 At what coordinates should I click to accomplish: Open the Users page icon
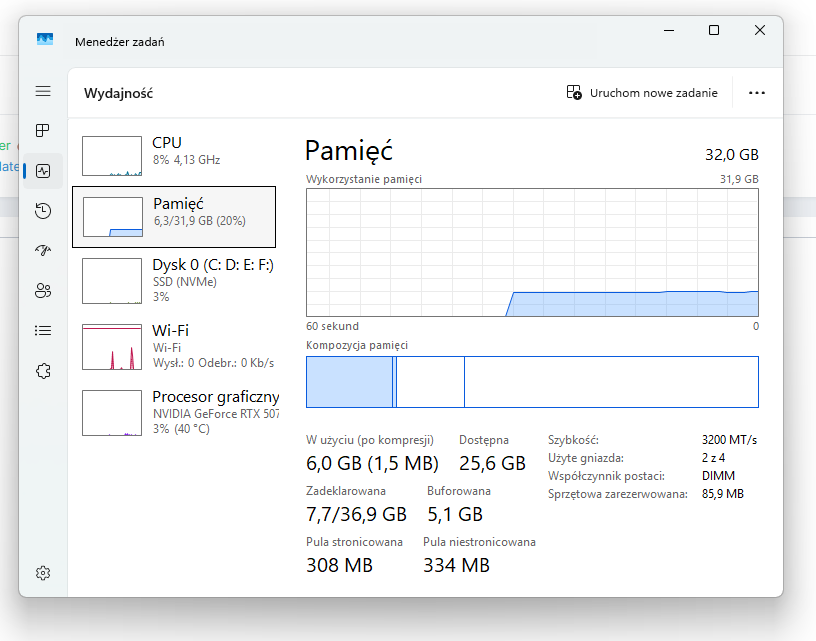pos(43,290)
